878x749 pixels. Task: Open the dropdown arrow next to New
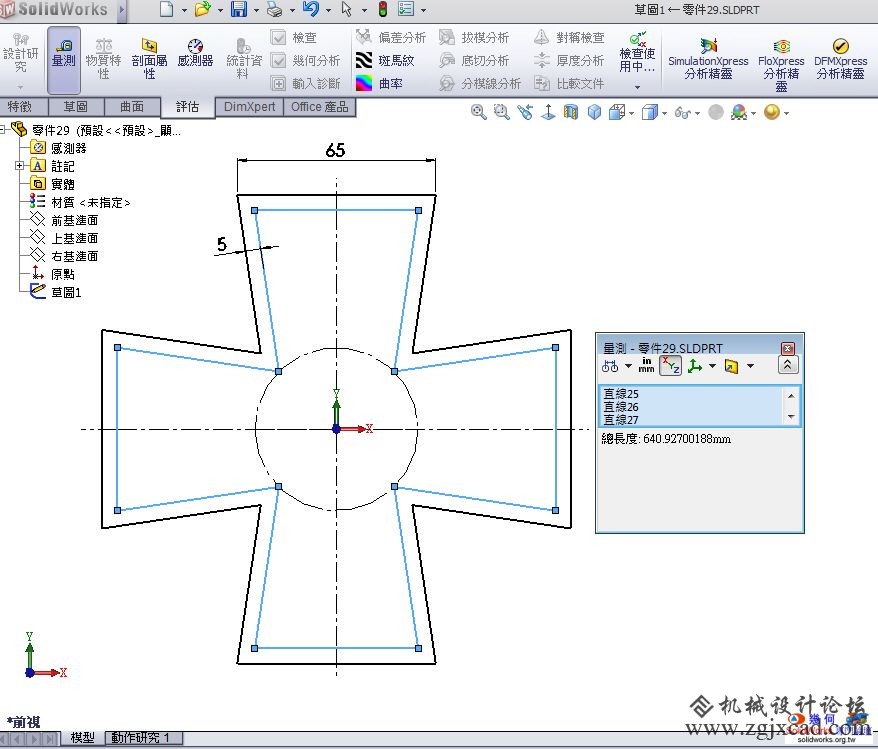pyautogui.click(x=184, y=10)
